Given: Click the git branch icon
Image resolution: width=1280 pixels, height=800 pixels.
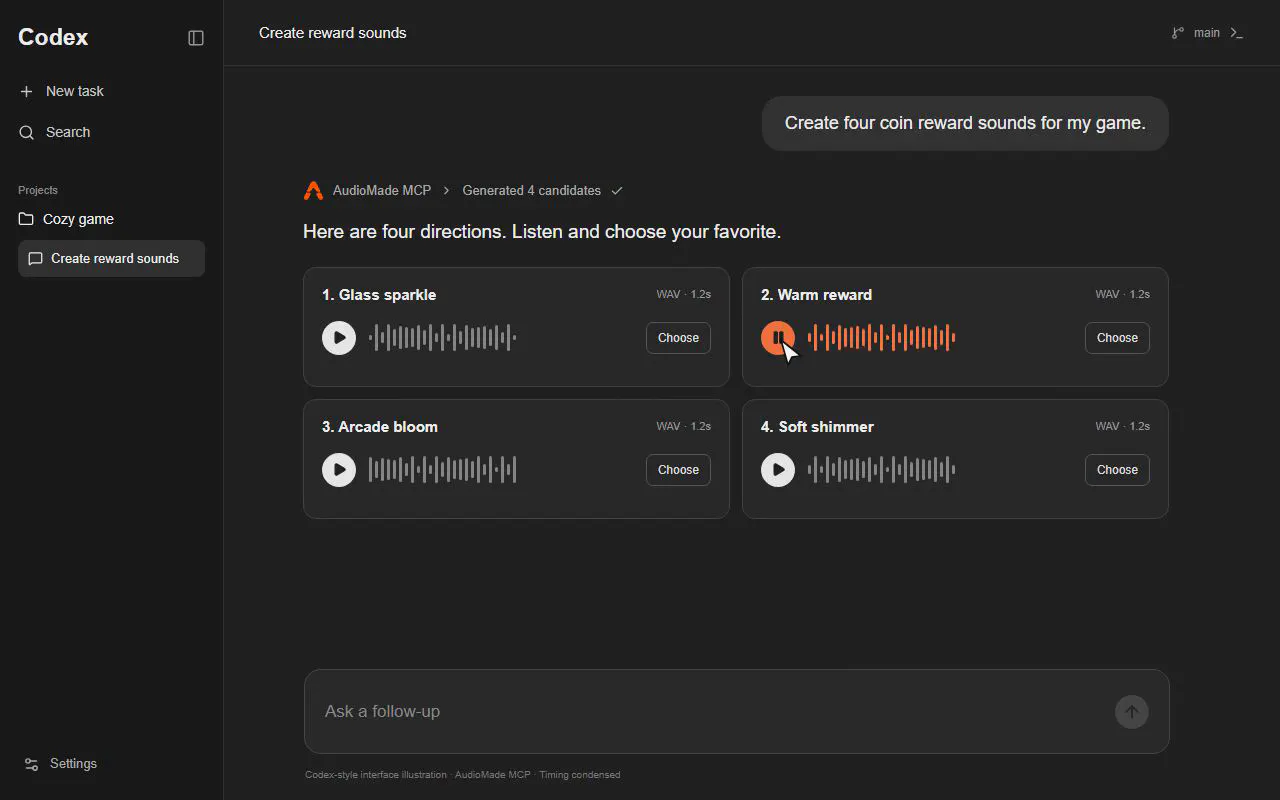Looking at the screenshot, I should pyautogui.click(x=1178, y=33).
